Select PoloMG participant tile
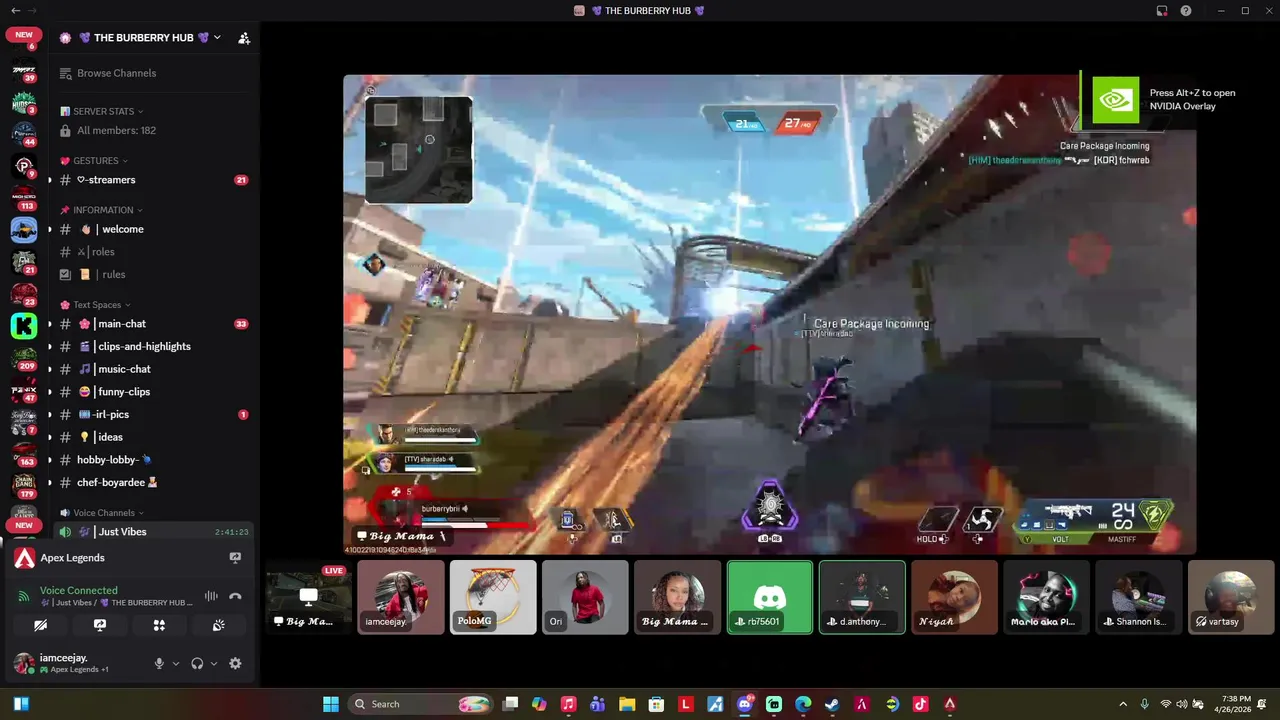Image resolution: width=1280 pixels, height=720 pixels. pos(493,597)
